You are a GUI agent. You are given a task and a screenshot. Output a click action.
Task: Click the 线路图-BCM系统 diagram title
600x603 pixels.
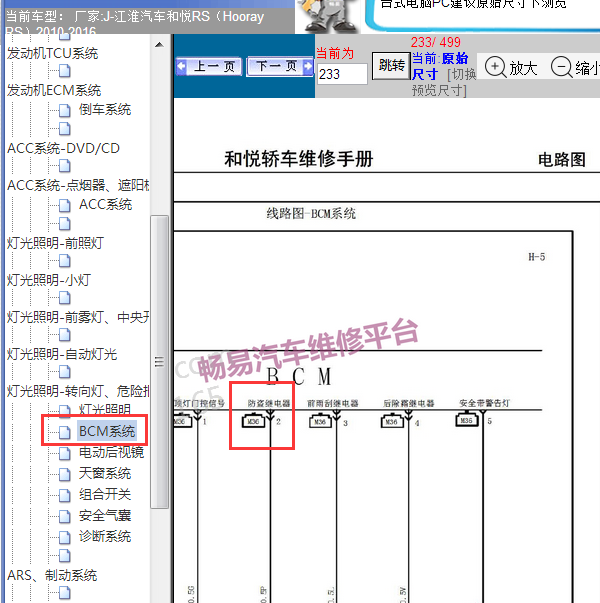311,213
